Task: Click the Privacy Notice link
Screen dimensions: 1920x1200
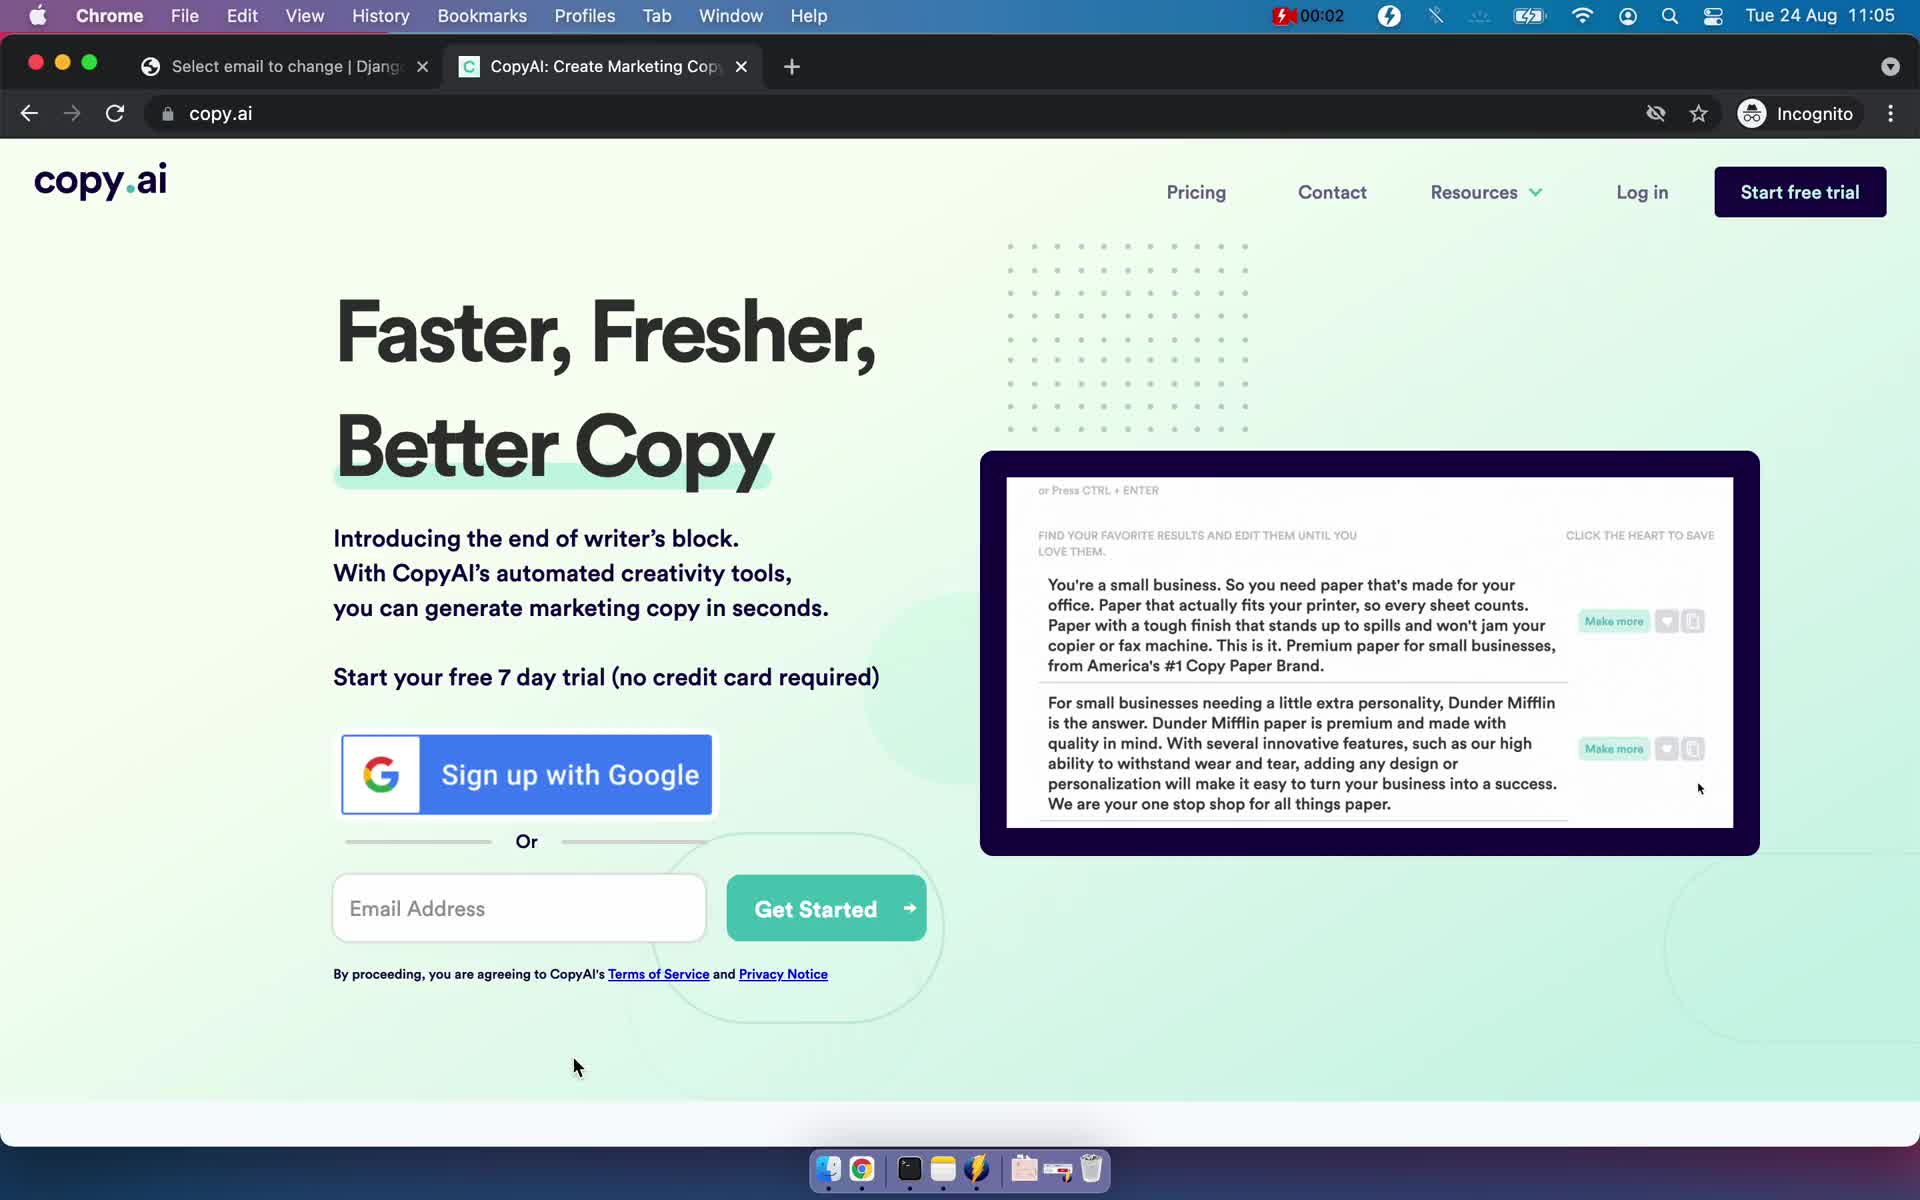Action: click(782, 973)
